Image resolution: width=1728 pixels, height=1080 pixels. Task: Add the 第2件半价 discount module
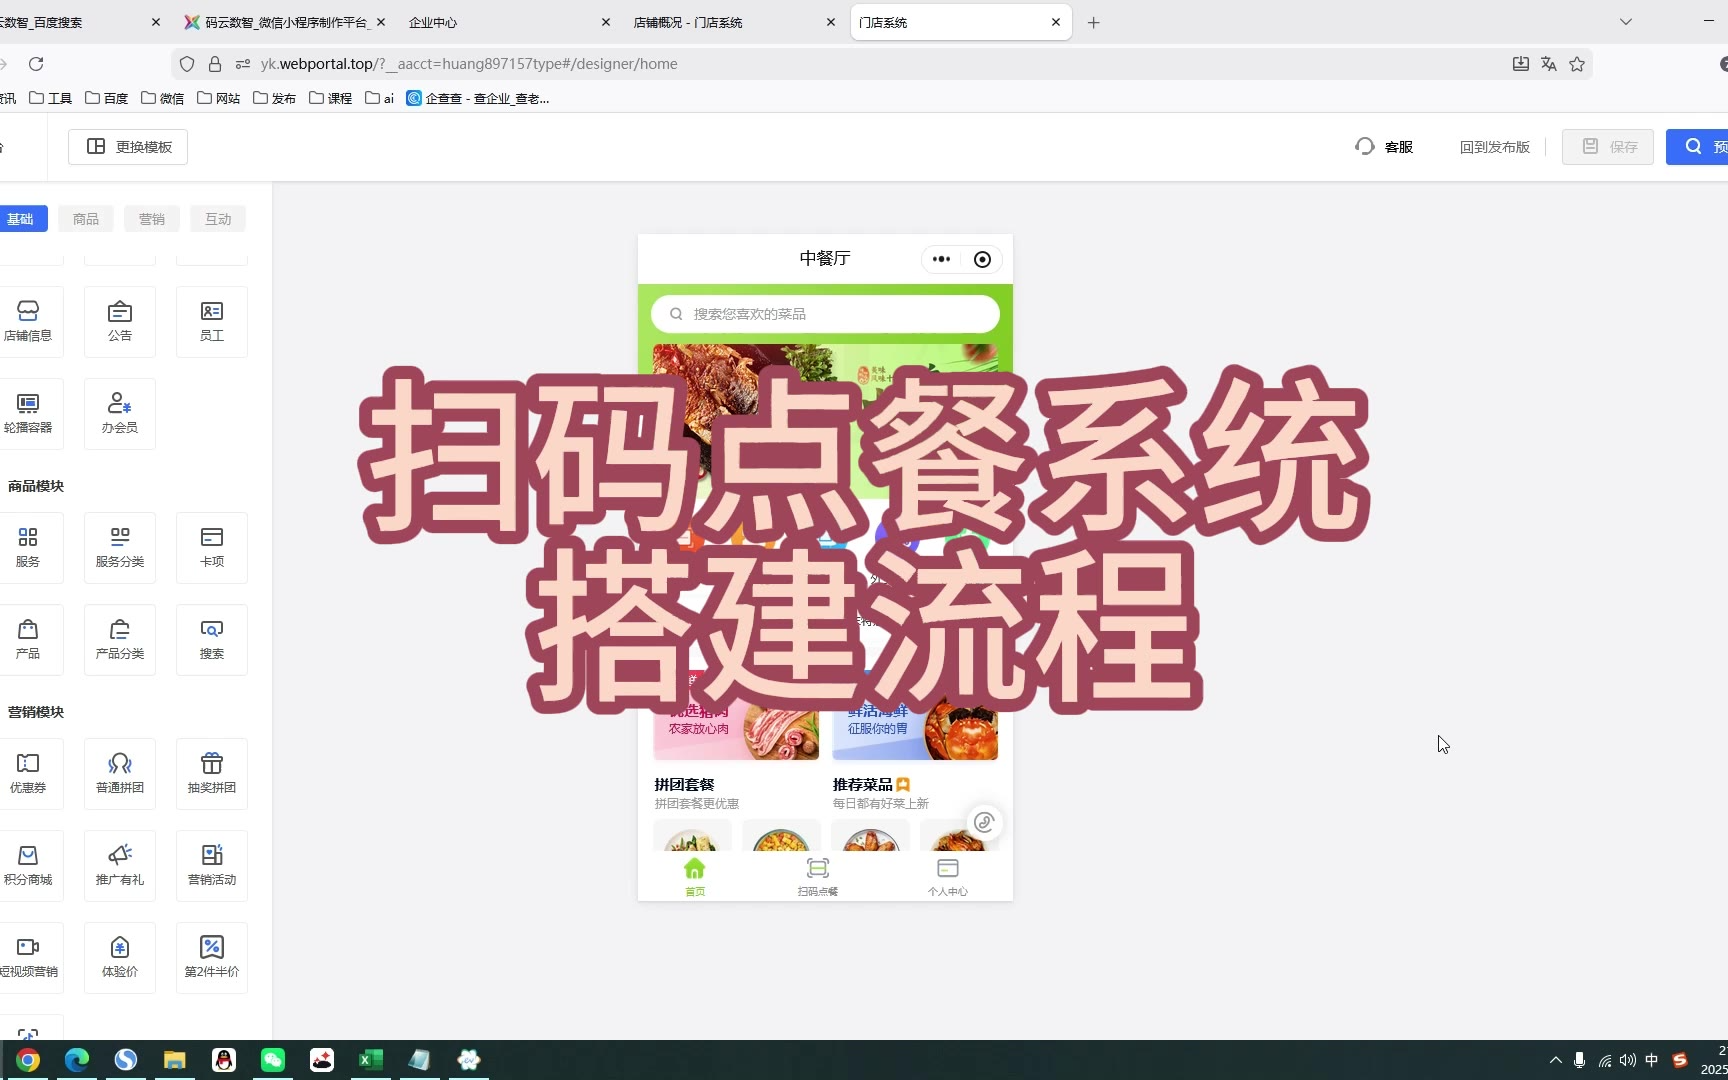212,957
